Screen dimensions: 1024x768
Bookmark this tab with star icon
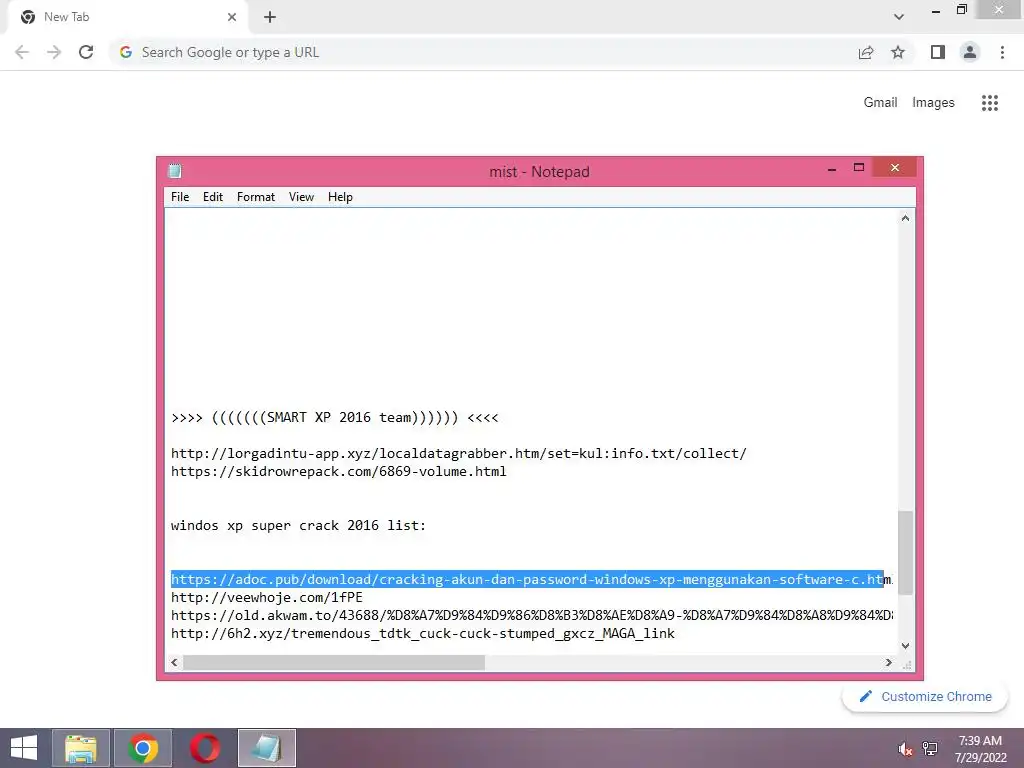[x=898, y=52]
